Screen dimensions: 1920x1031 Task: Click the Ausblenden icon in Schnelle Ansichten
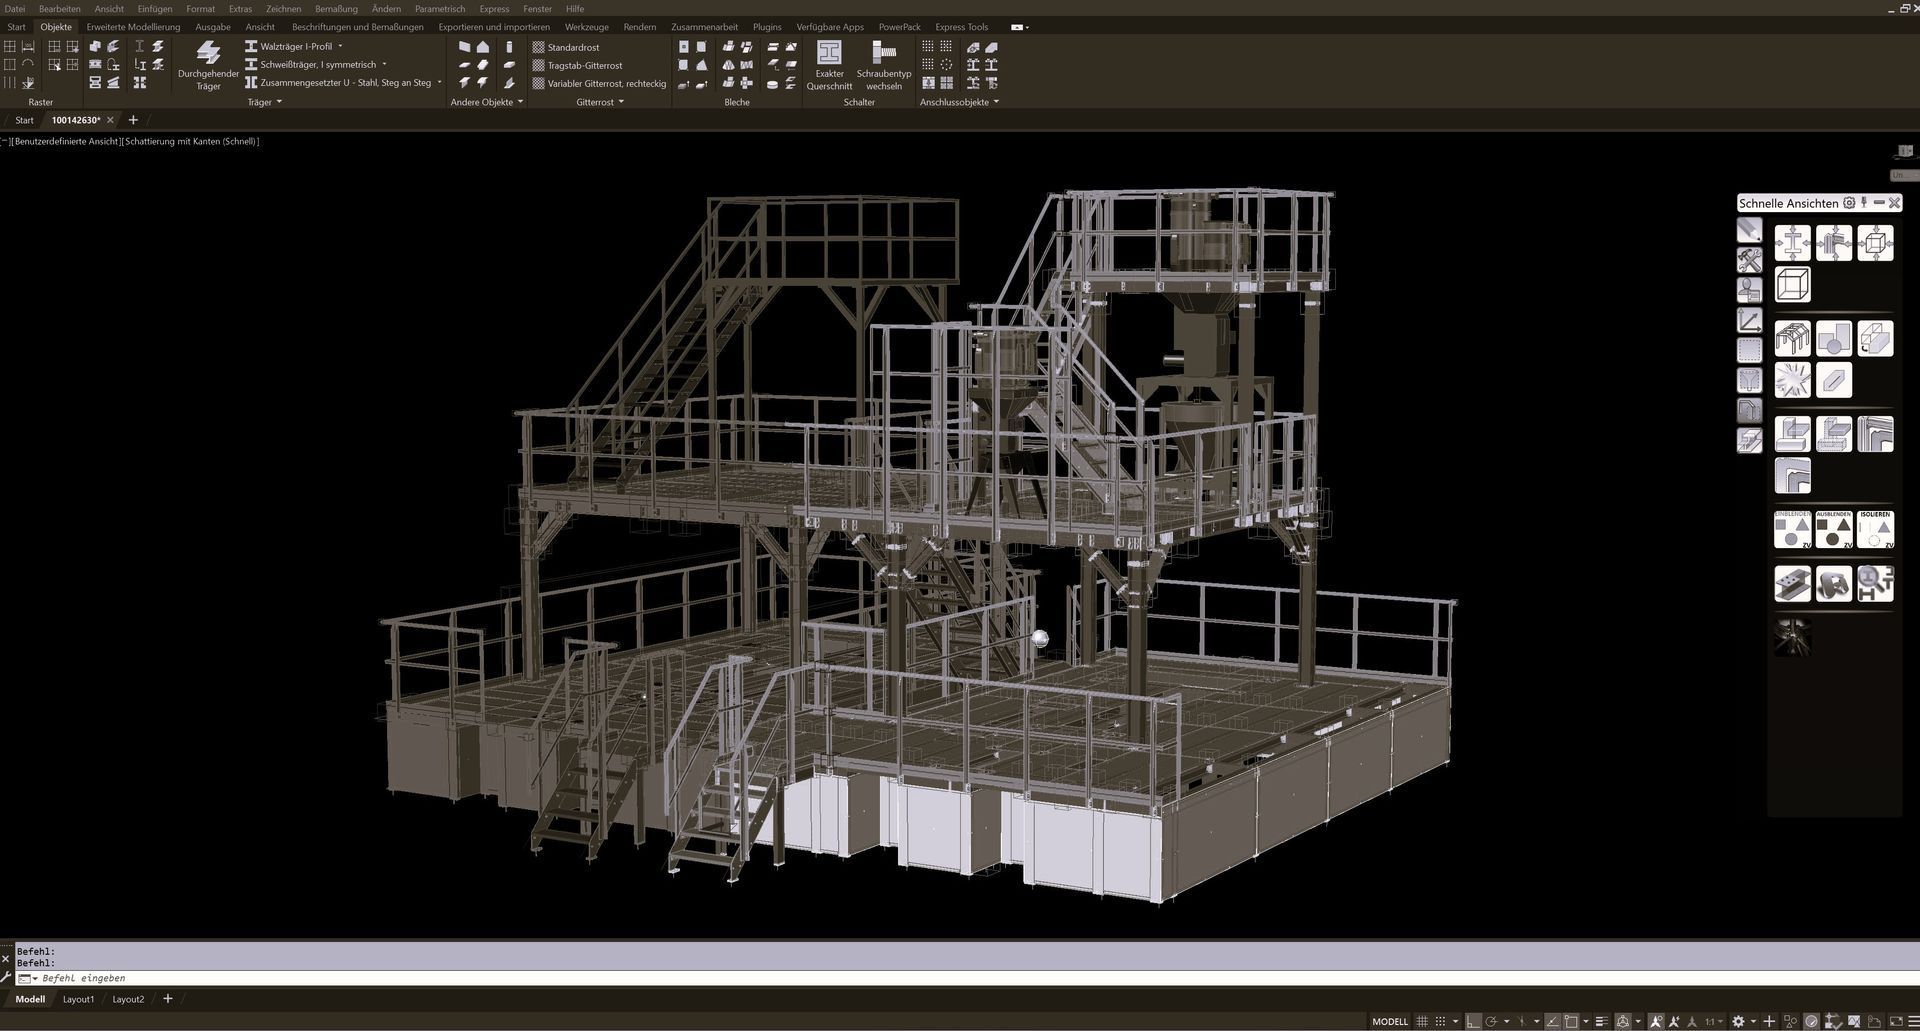click(1833, 530)
